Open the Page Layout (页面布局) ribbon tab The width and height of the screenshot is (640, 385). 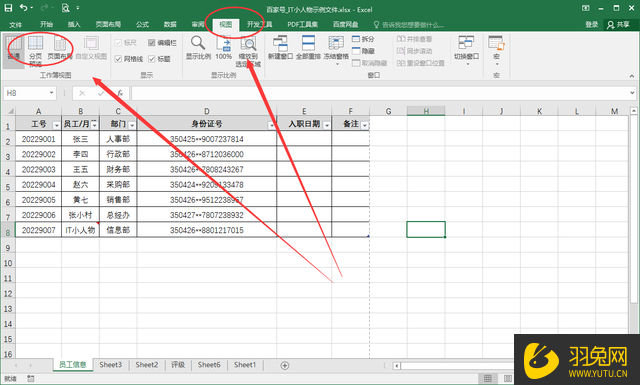click(x=108, y=24)
